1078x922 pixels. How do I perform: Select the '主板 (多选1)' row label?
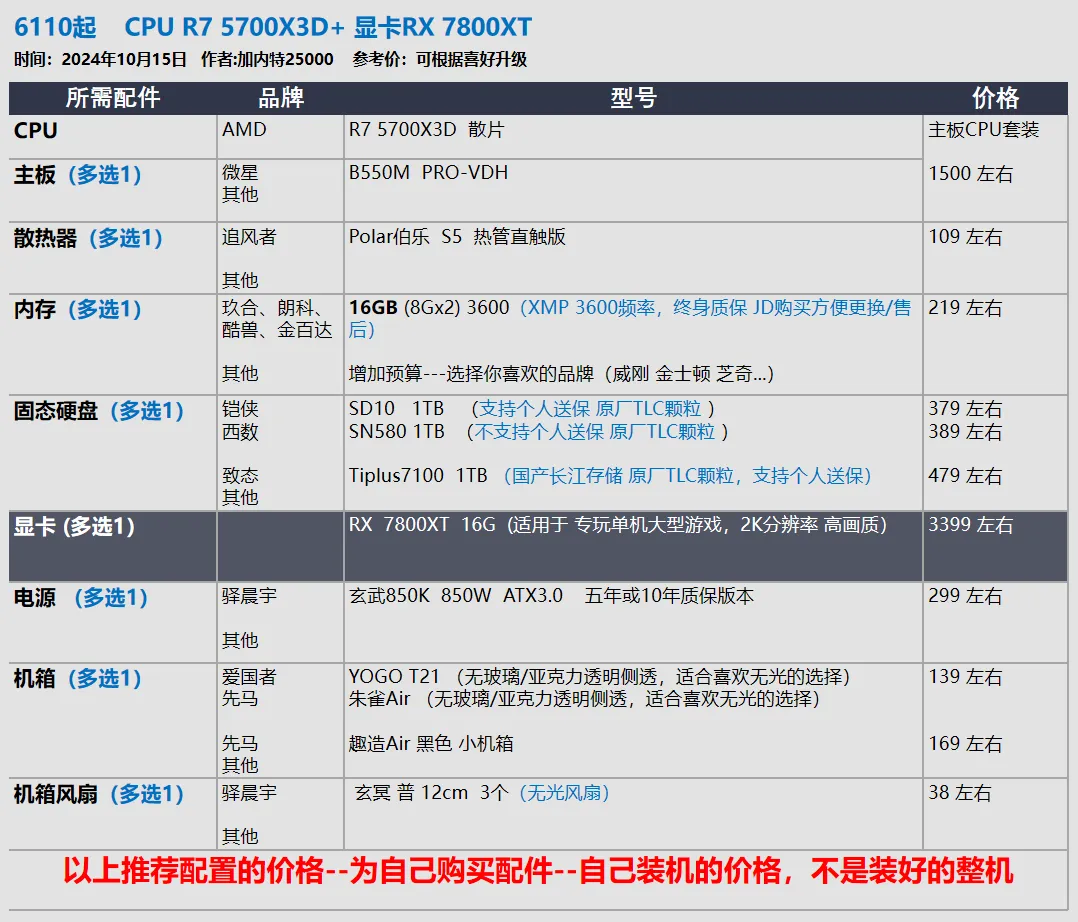click(x=78, y=175)
